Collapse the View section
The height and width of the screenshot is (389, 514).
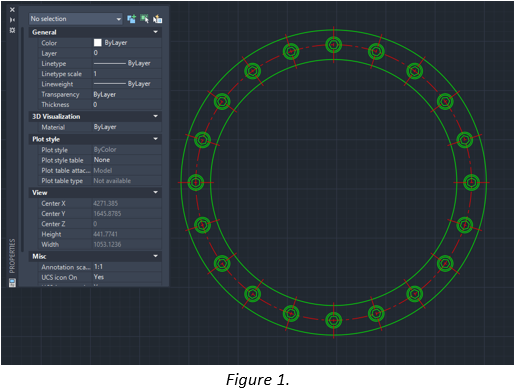(x=155, y=193)
